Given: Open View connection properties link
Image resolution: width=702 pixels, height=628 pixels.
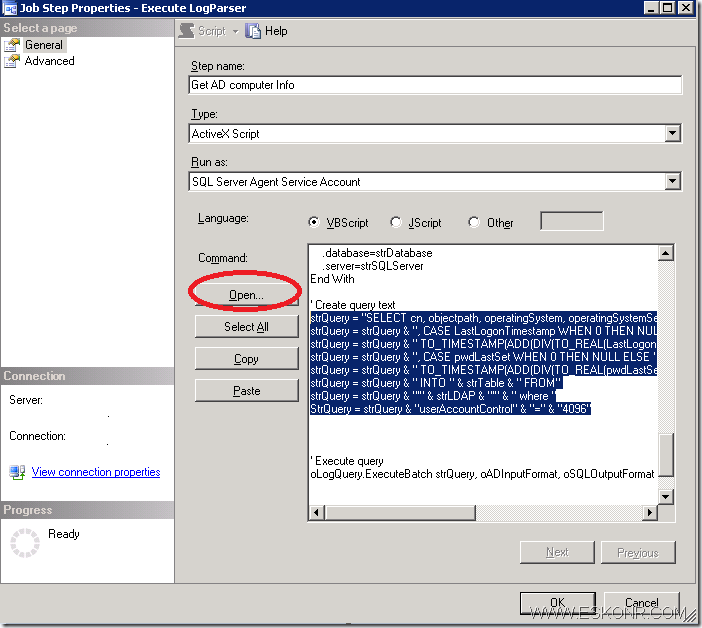Looking at the screenshot, I should point(95,472).
